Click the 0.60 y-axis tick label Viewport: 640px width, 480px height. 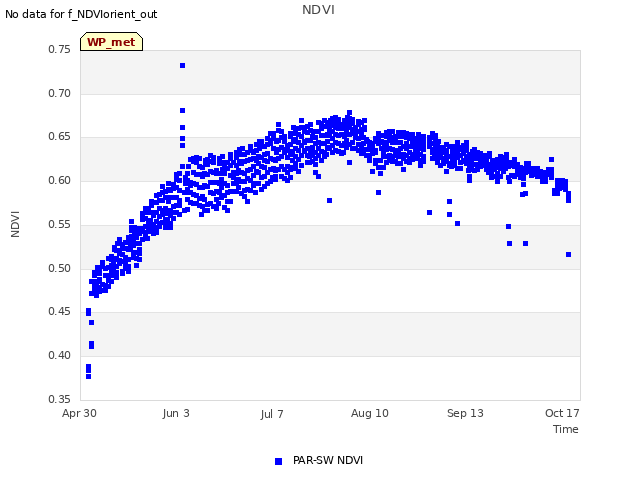coord(60,180)
